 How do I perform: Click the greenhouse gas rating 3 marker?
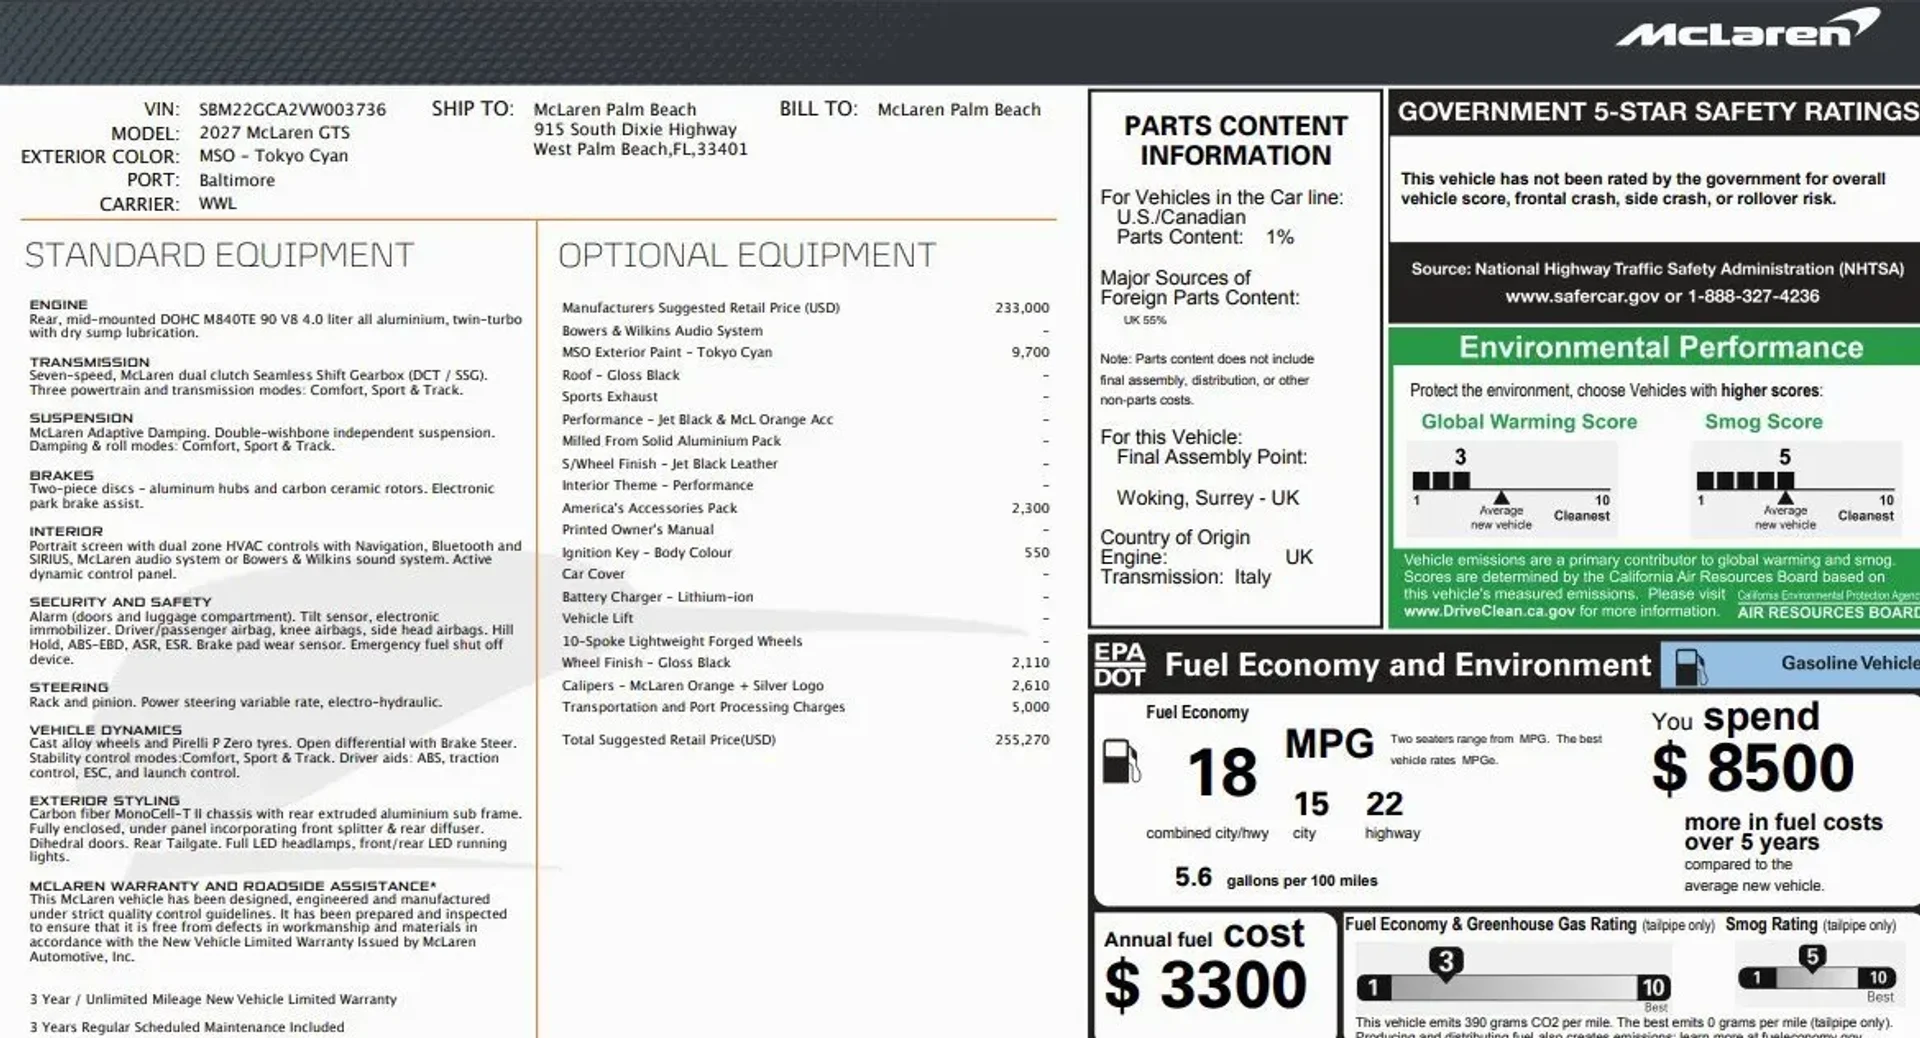click(1445, 964)
